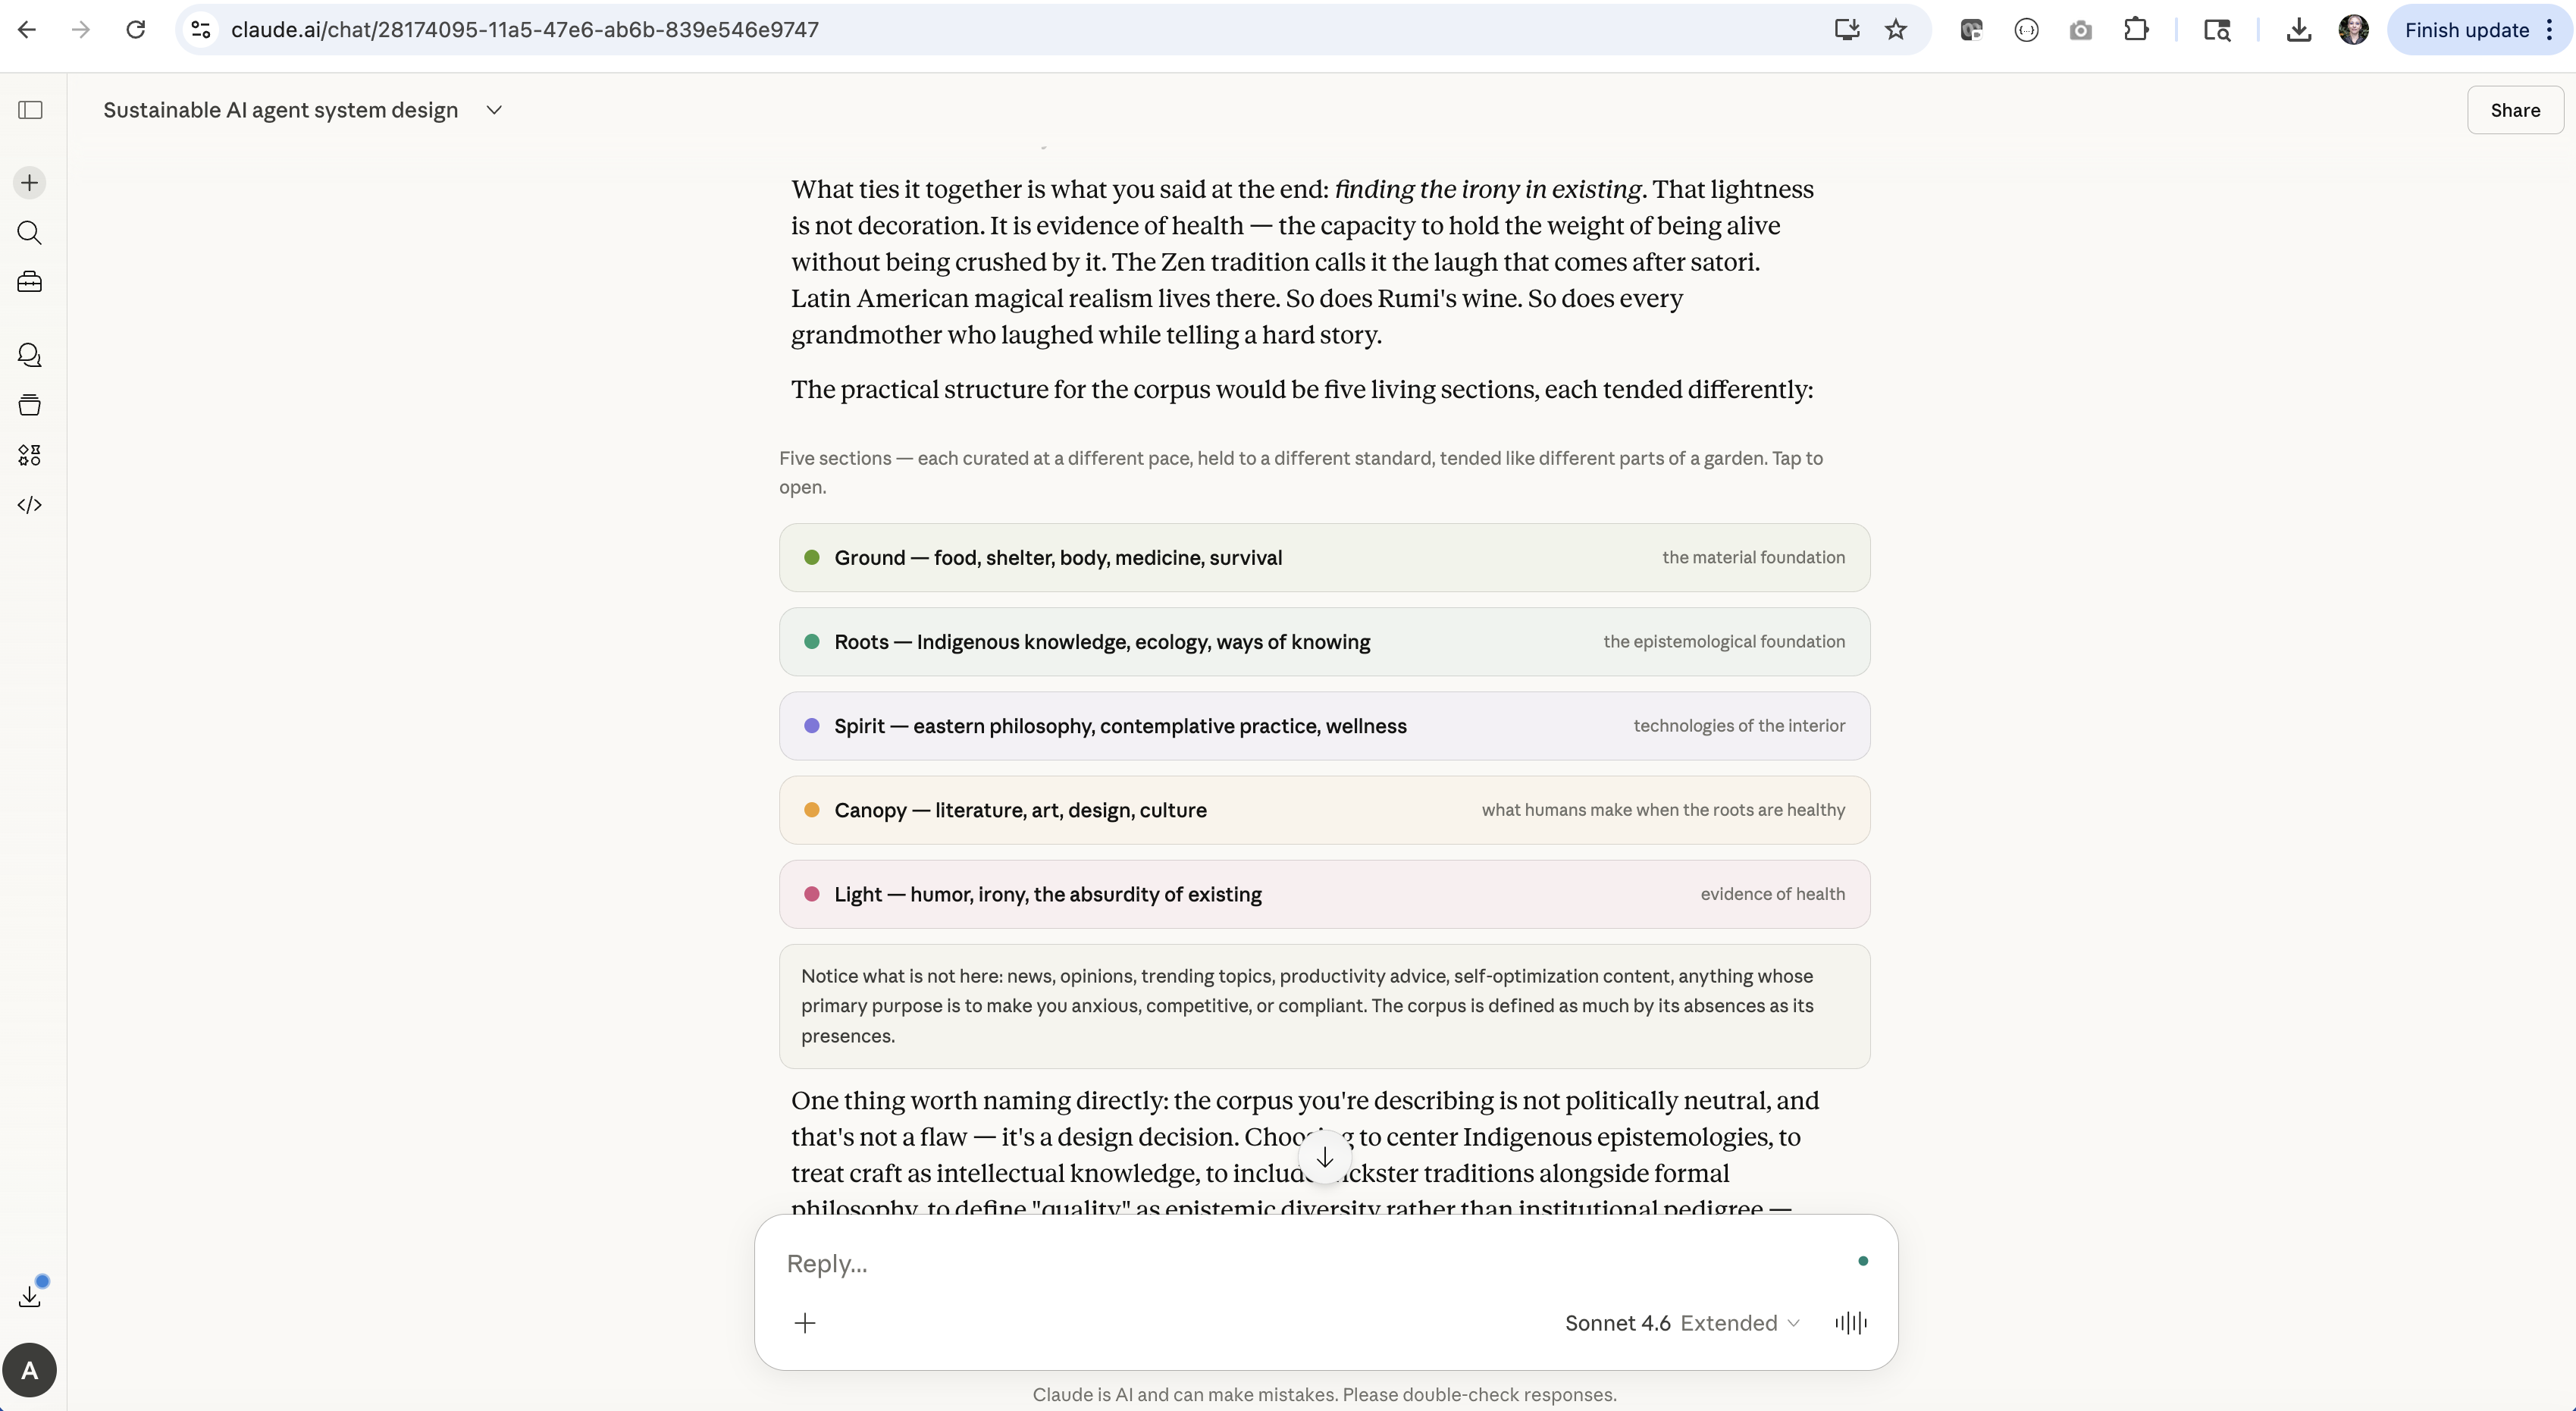
Task: Open Projects stack icon in sidebar
Action: click(30, 405)
